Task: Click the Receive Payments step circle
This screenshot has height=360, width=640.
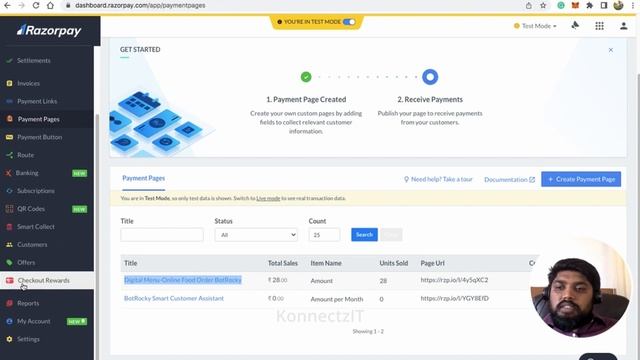Action: [x=430, y=77]
